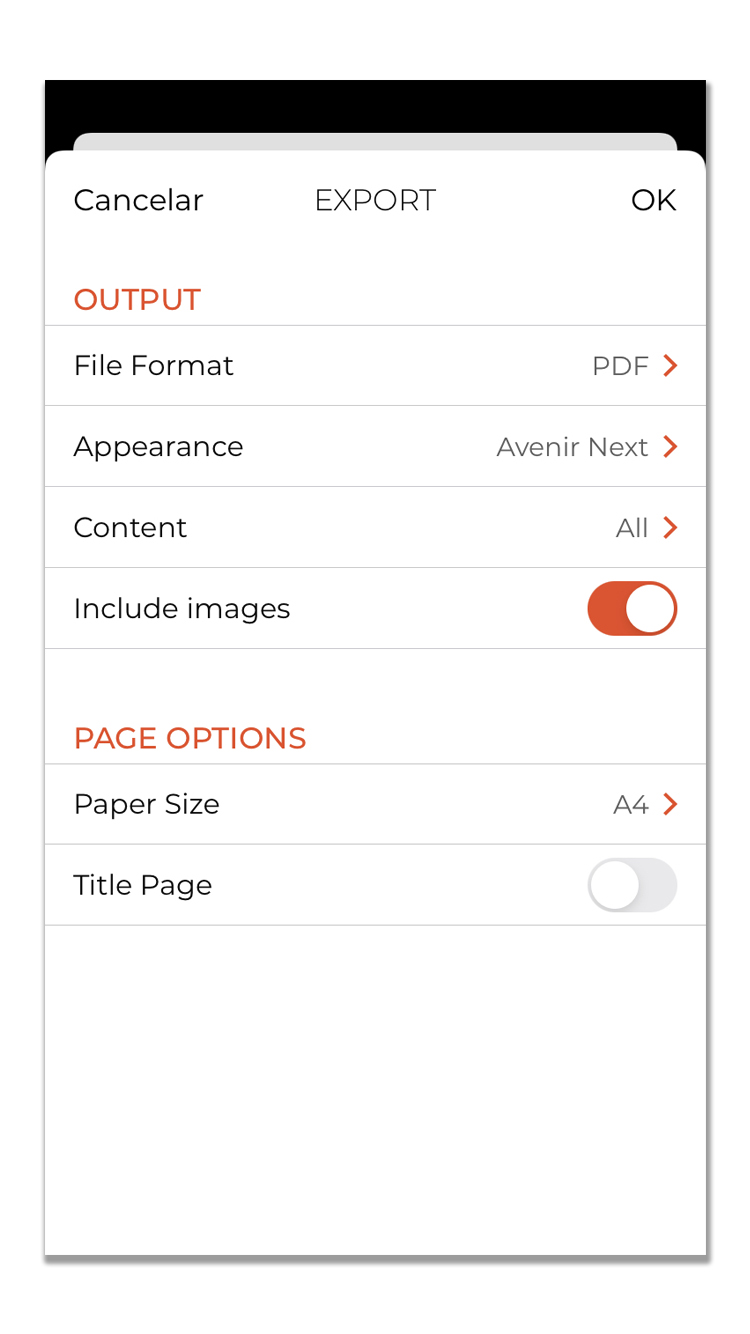Tap Cancelar to dismiss export
Image resolution: width=750 pixels, height=1334 pixels.
coord(138,200)
